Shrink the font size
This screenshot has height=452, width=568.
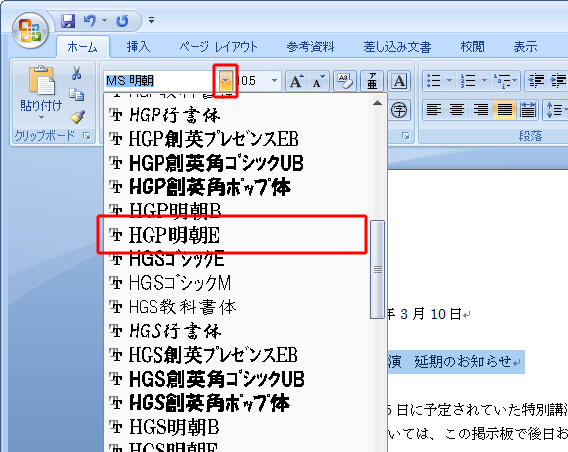(x=318, y=81)
